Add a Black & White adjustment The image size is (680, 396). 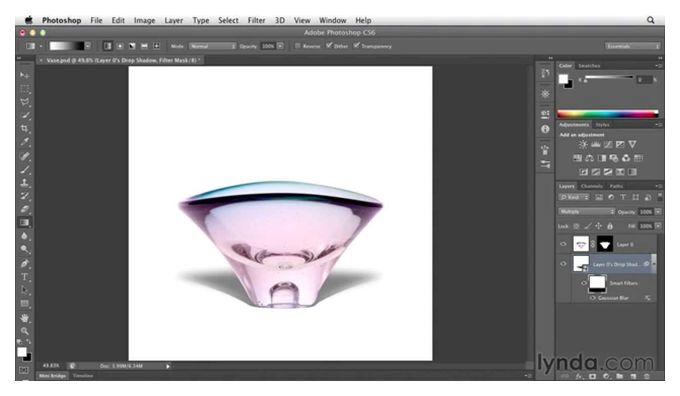point(602,158)
